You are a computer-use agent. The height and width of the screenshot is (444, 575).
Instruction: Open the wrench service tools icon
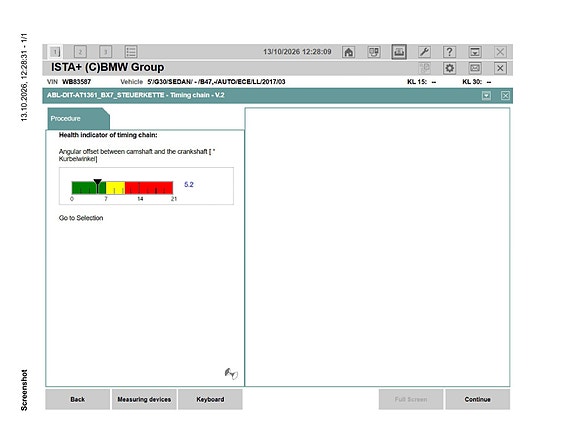click(424, 52)
